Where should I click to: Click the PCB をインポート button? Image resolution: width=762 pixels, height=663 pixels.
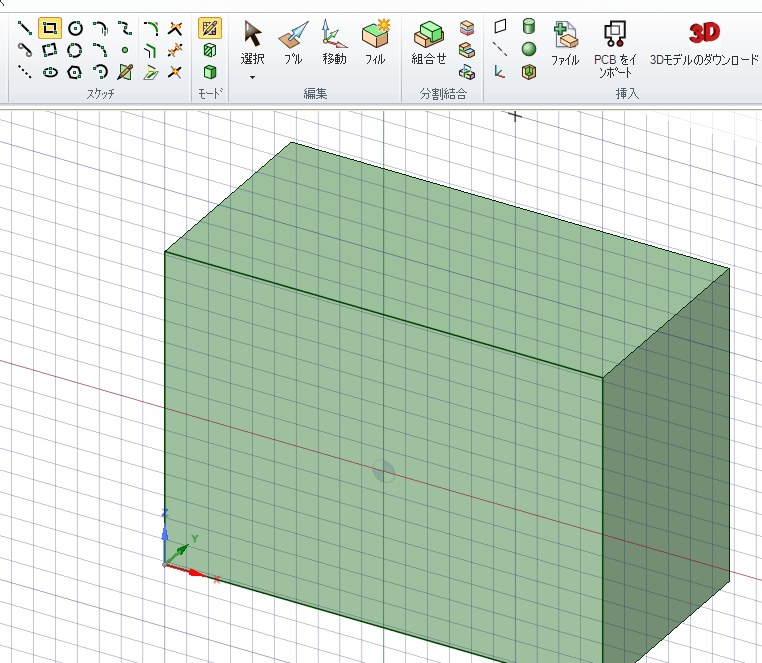point(615,50)
